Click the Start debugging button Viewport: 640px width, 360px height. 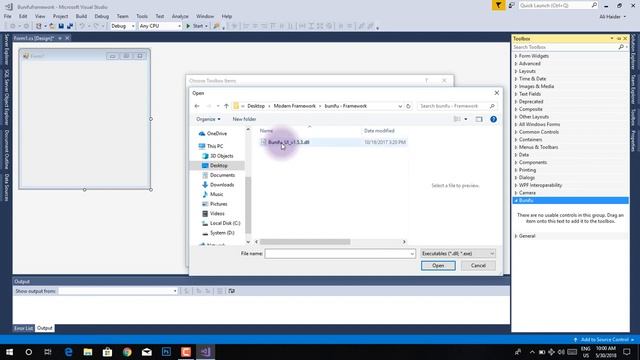pyautogui.click(x=195, y=26)
